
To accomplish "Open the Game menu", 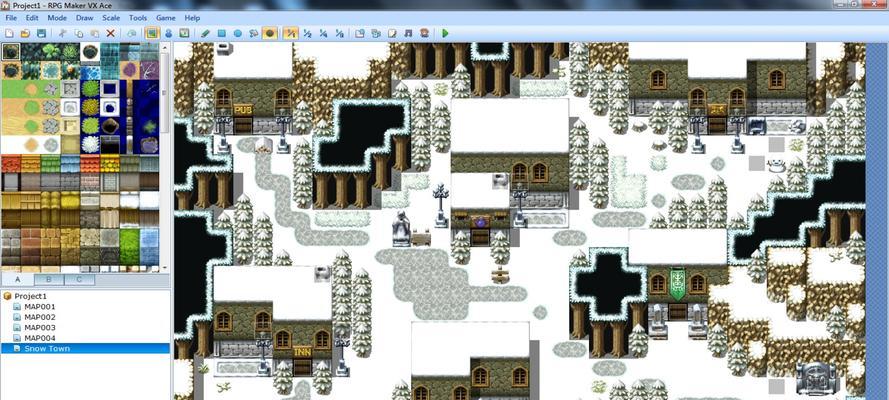I will 166,18.
